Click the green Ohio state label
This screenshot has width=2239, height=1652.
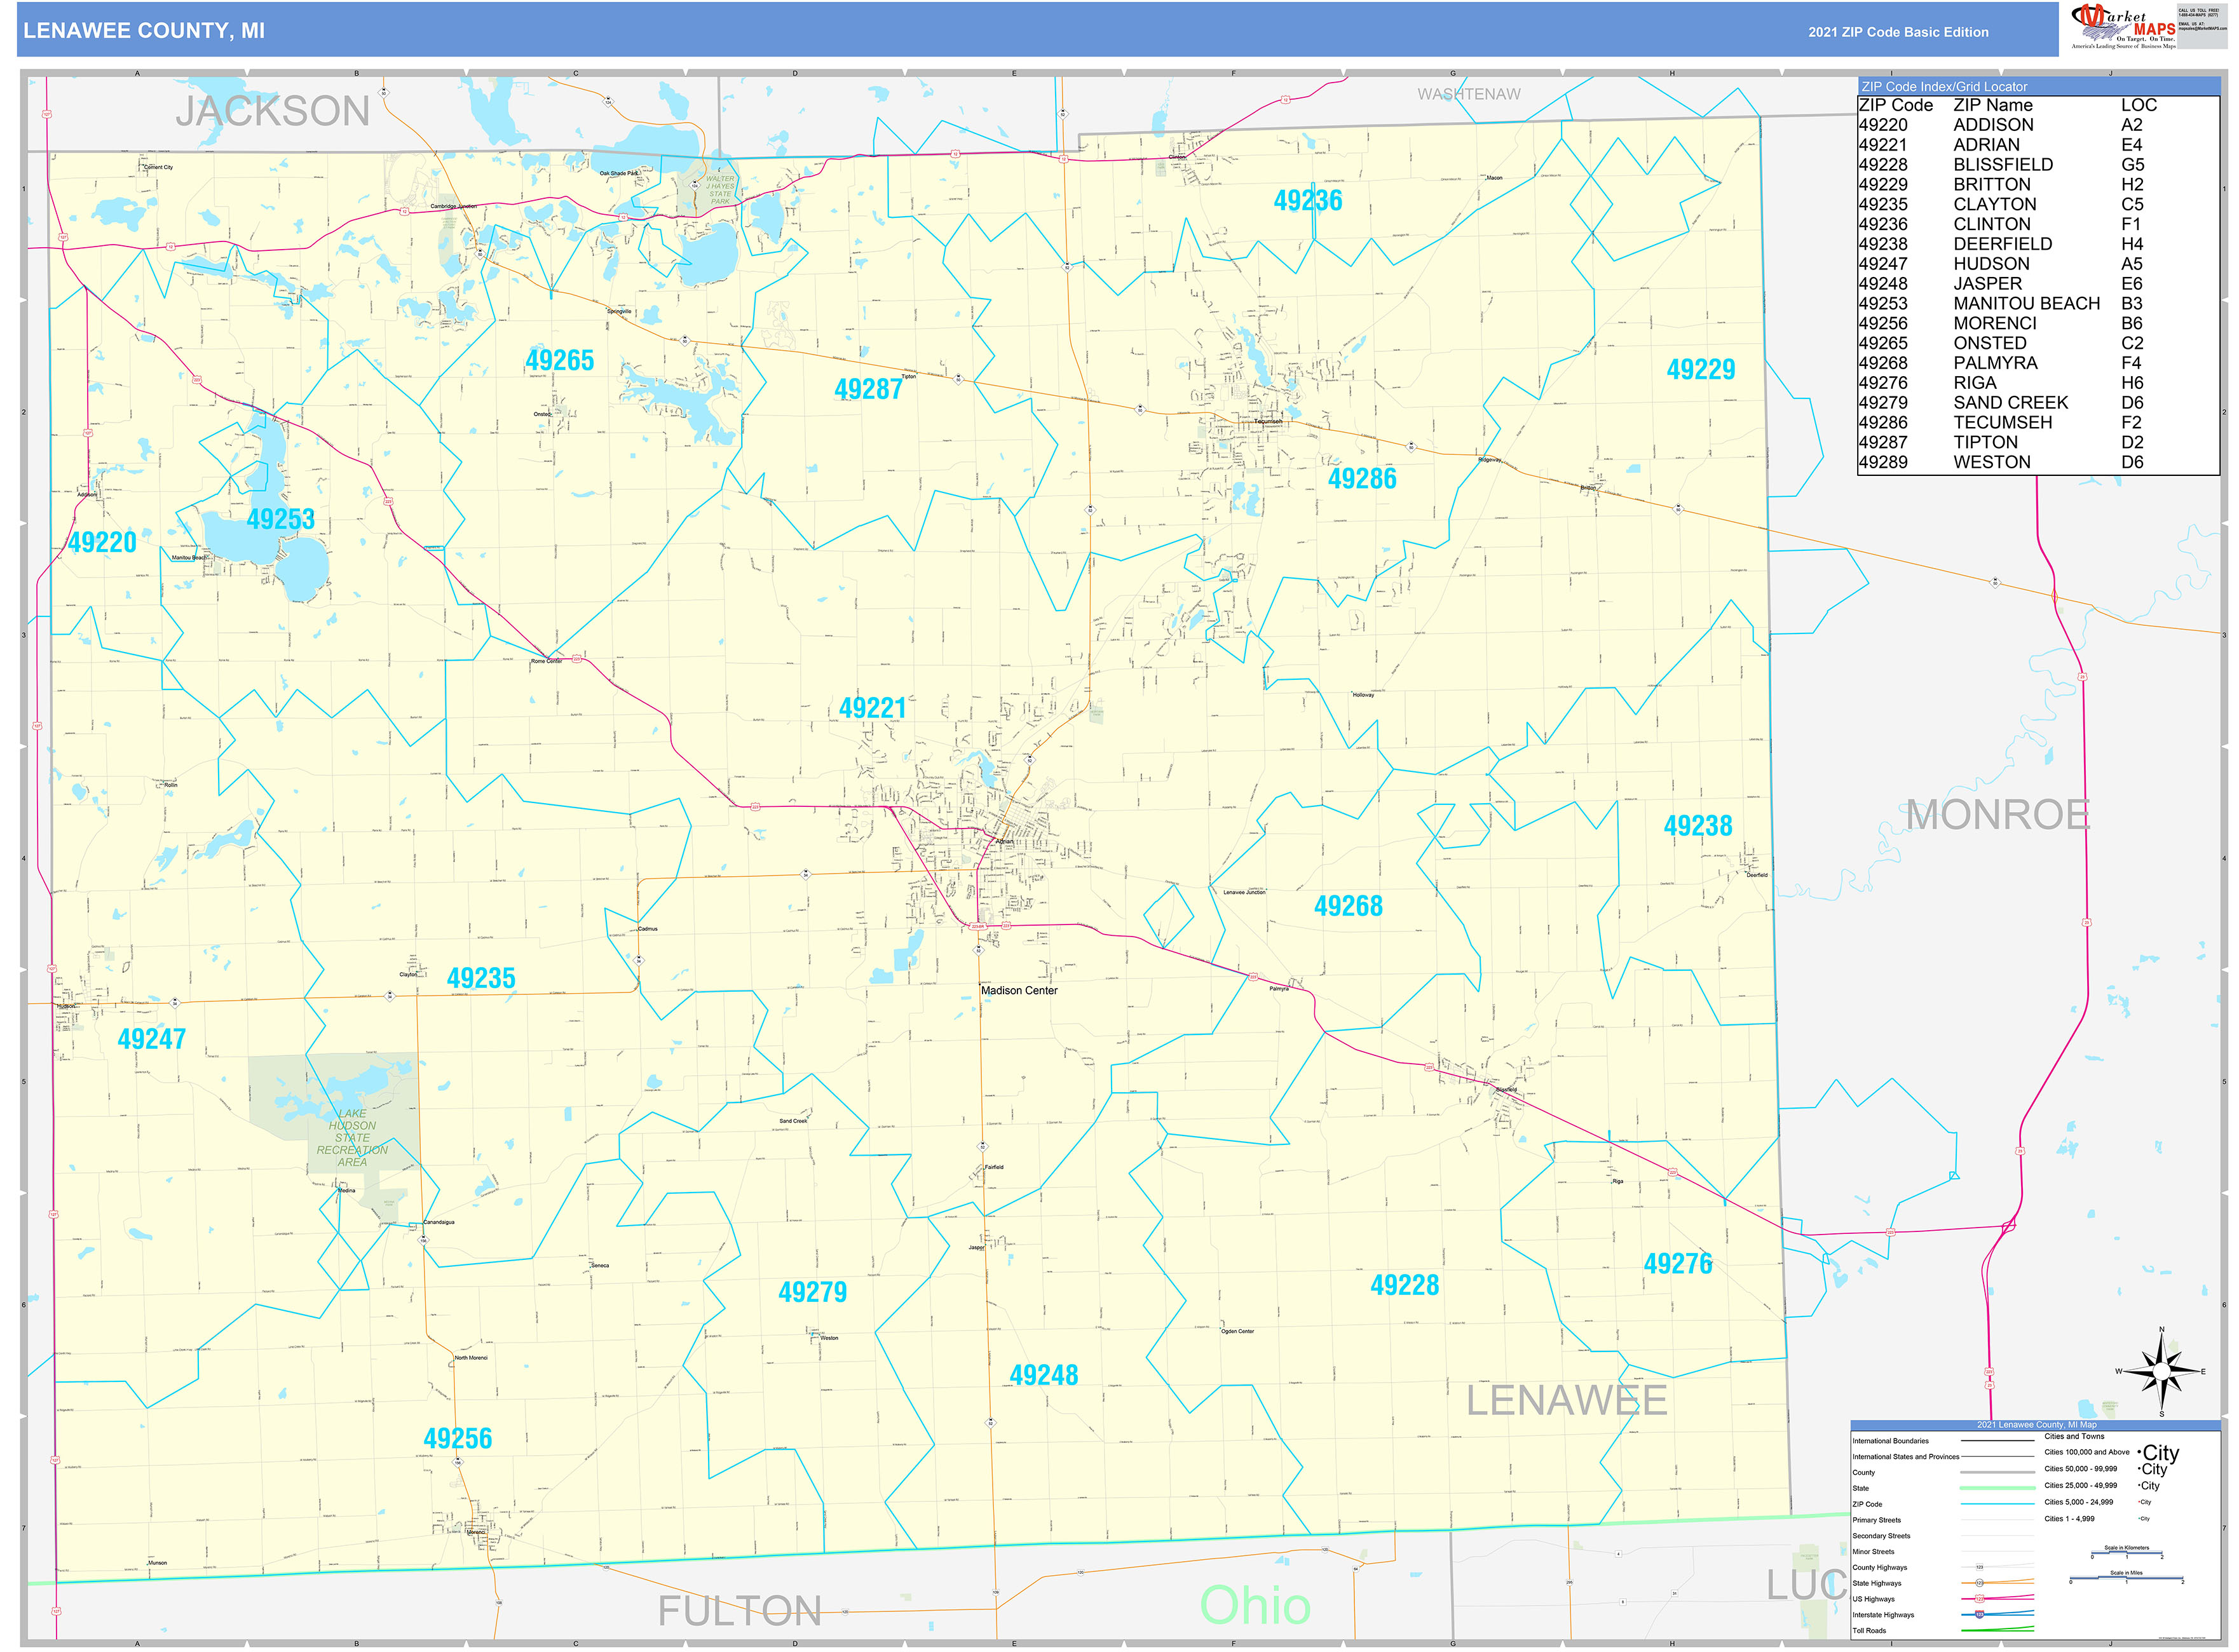(1255, 1605)
